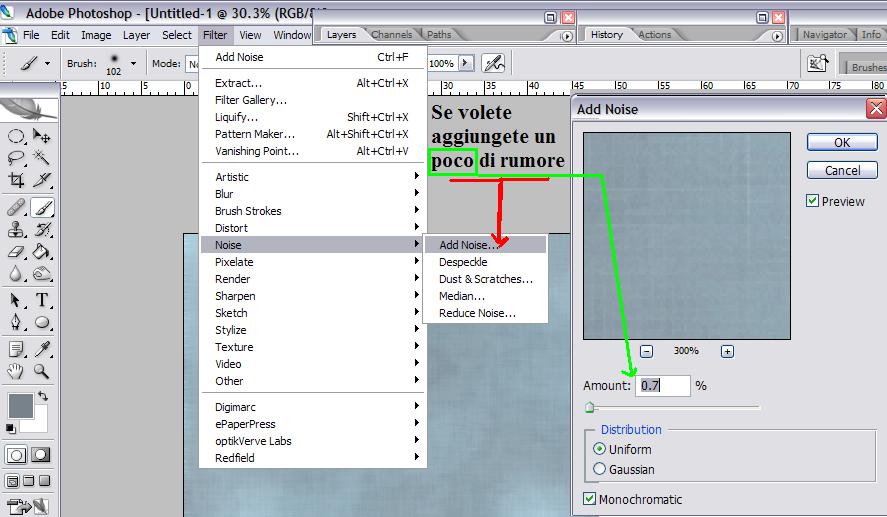Choose Add Noise... from Noise submenu
Screen dimensions: 887x517
click(x=485, y=244)
